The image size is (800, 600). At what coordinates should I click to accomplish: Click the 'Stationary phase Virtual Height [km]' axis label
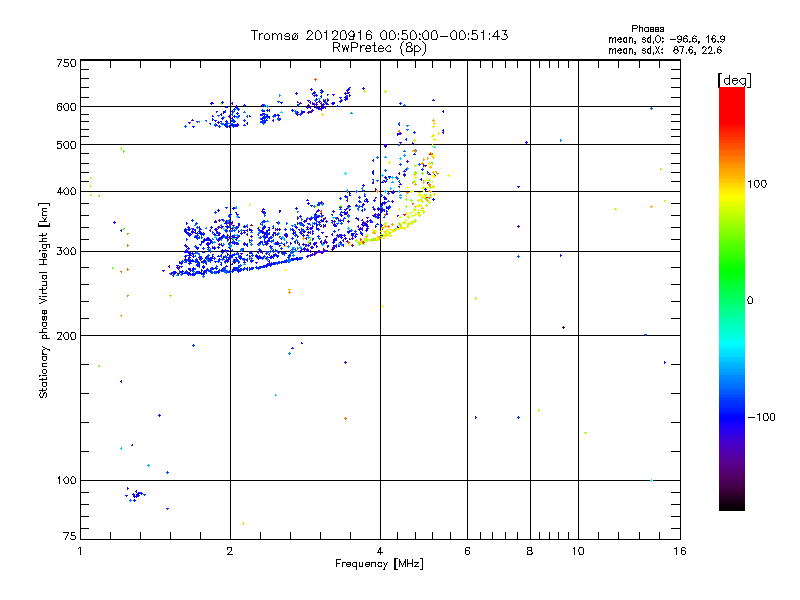[x=44, y=300]
